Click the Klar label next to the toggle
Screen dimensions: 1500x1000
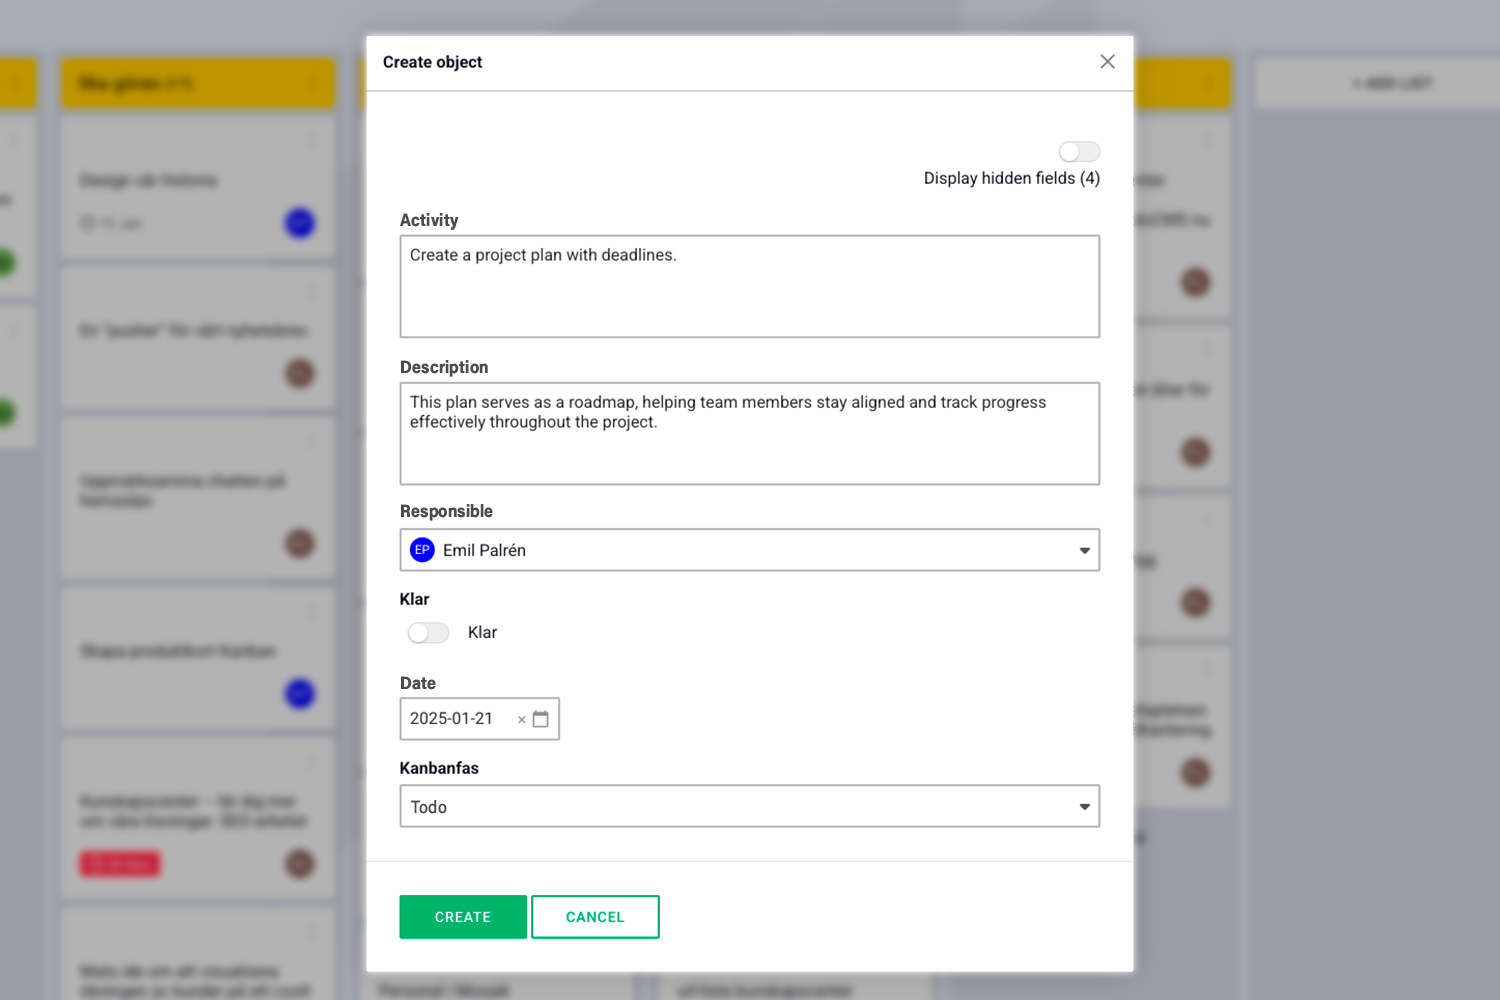coord(482,633)
